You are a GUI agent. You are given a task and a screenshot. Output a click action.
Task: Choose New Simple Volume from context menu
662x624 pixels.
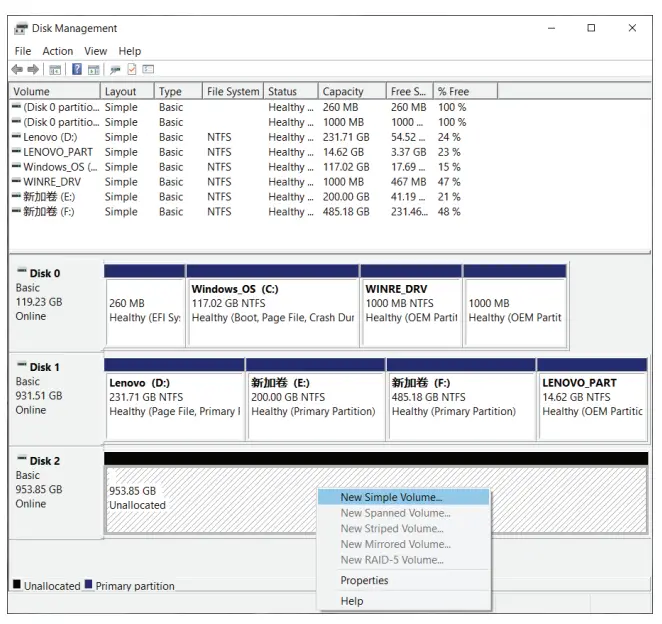tap(391, 497)
